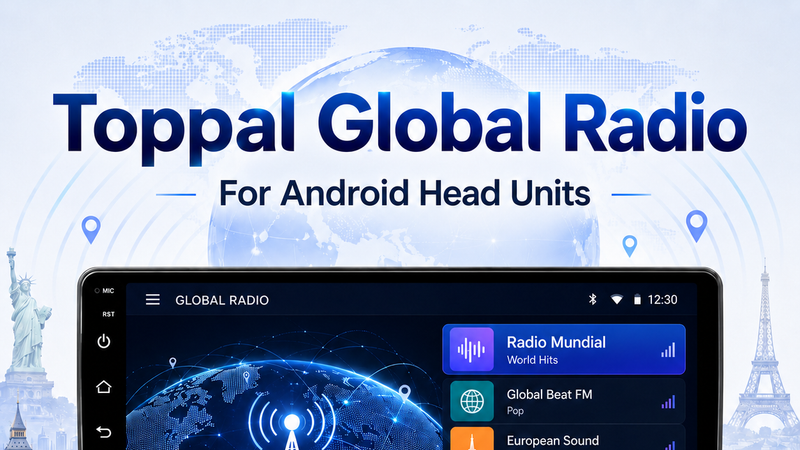
Task: Select the European Sound orange icon
Action: pos(472,439)
